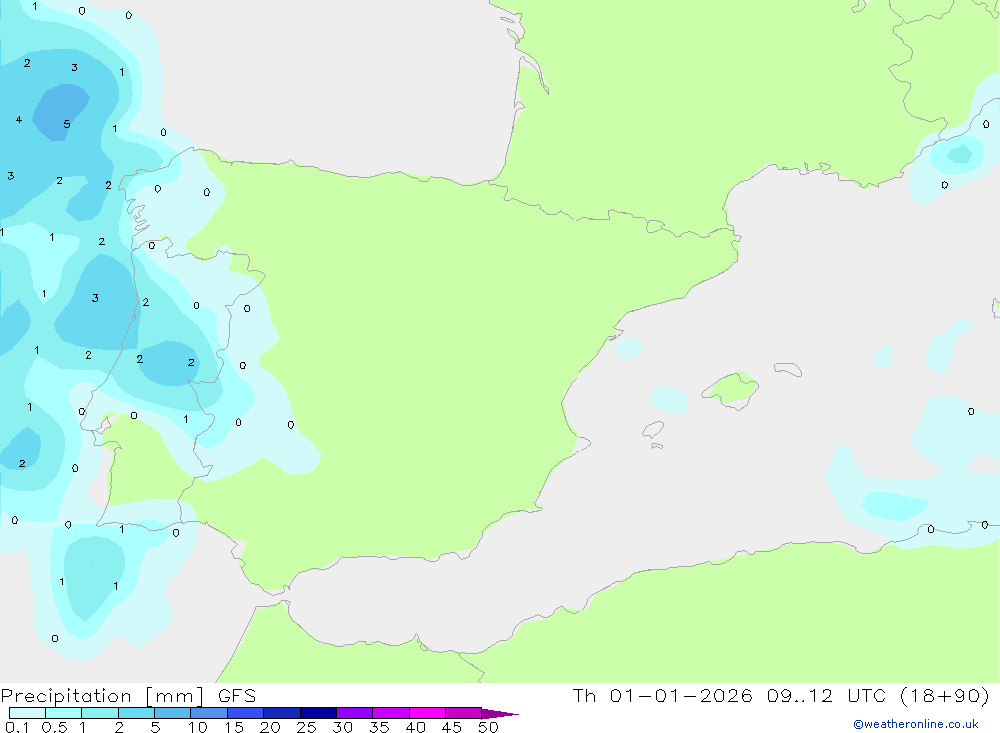Click the "4" precipitation value on the map
The height and width of the screenshot is (733, 1000).
[x=18, y=119]
